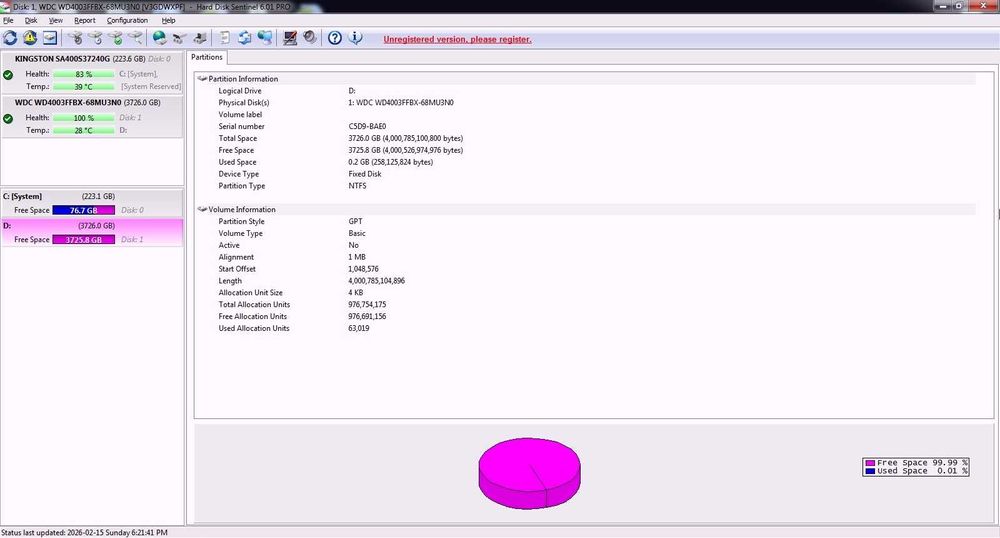
Task: Click the blue Used Space legend swatch
Action: coord(870,471)
